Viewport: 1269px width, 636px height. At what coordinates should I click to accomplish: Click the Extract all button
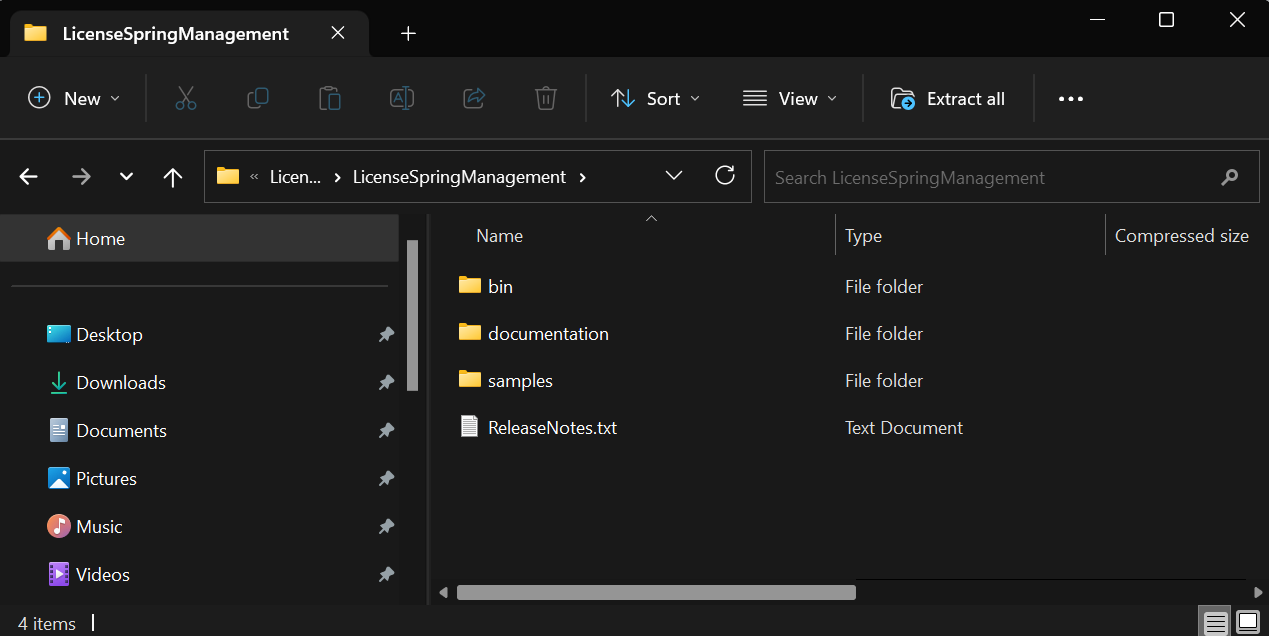point(948,98)
